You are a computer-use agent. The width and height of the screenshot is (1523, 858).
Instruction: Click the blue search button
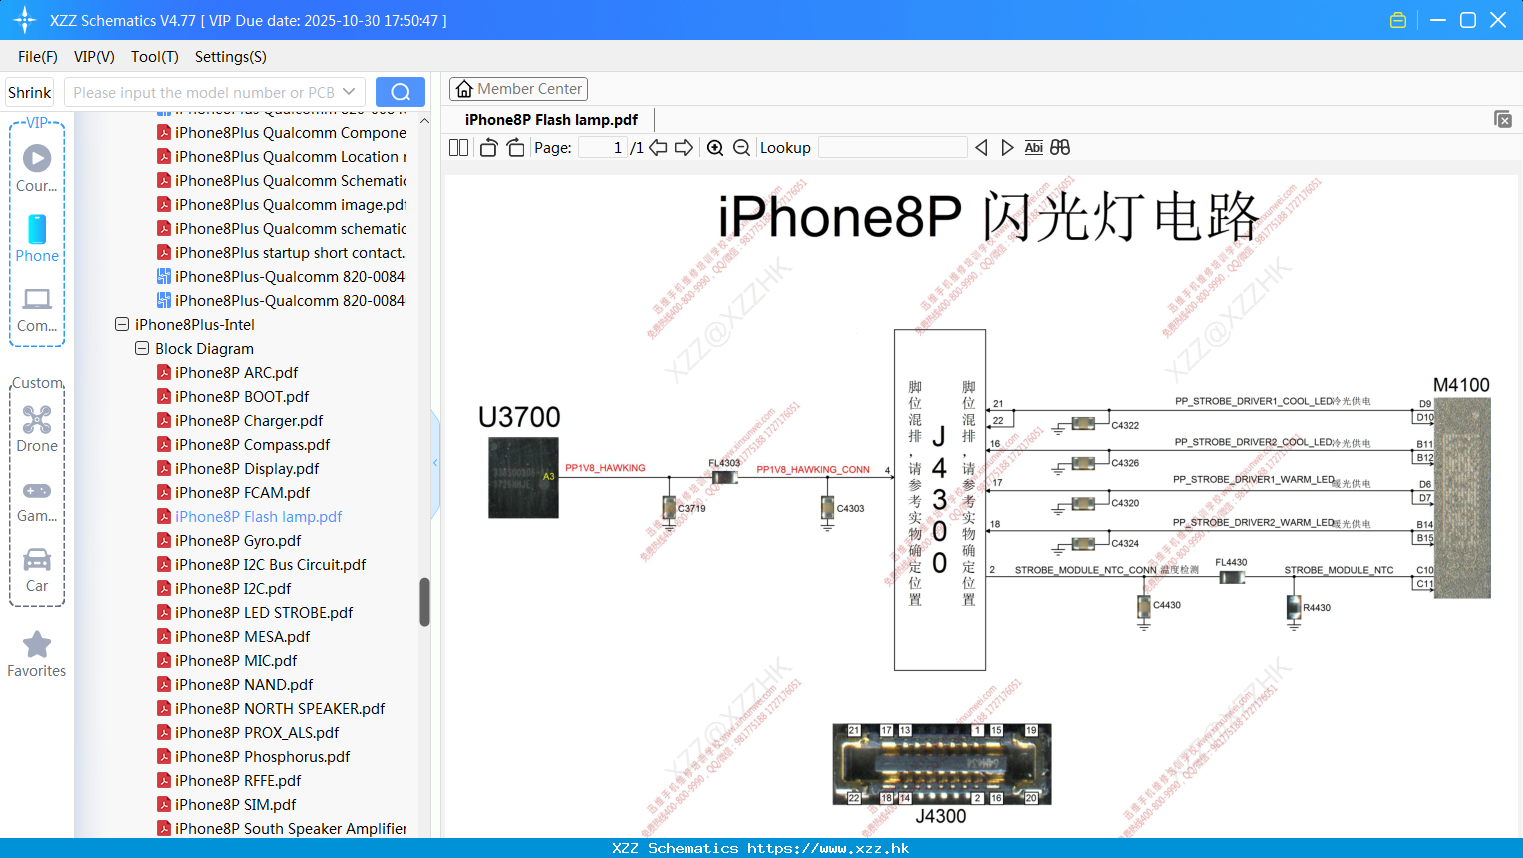[x=400, y=92]
